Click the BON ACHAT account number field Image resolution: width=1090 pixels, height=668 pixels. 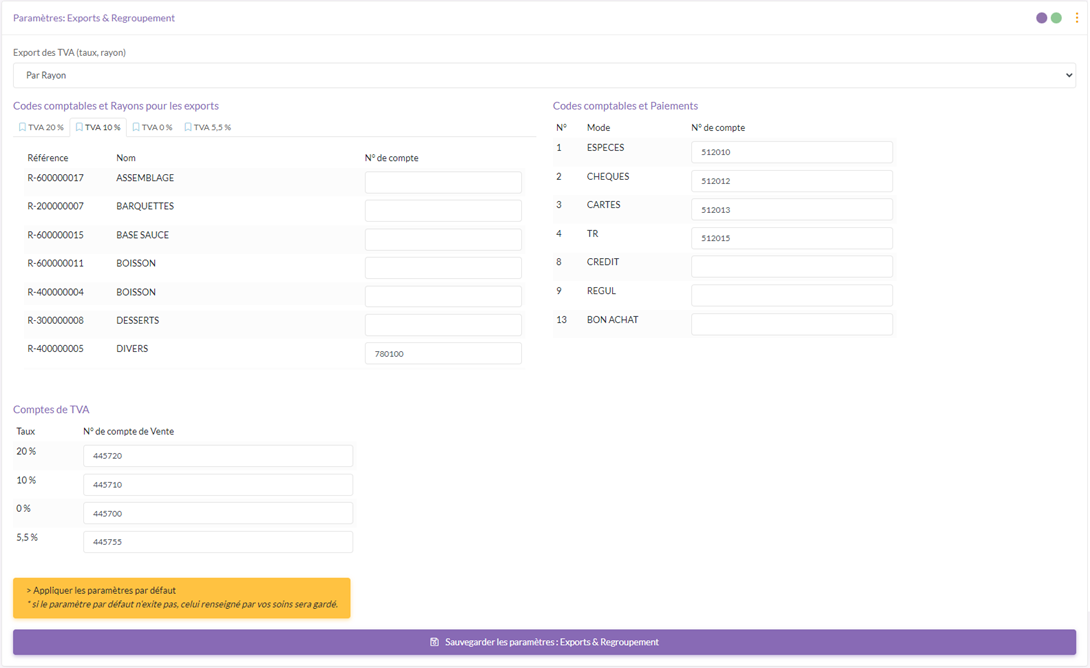[791, 325]
